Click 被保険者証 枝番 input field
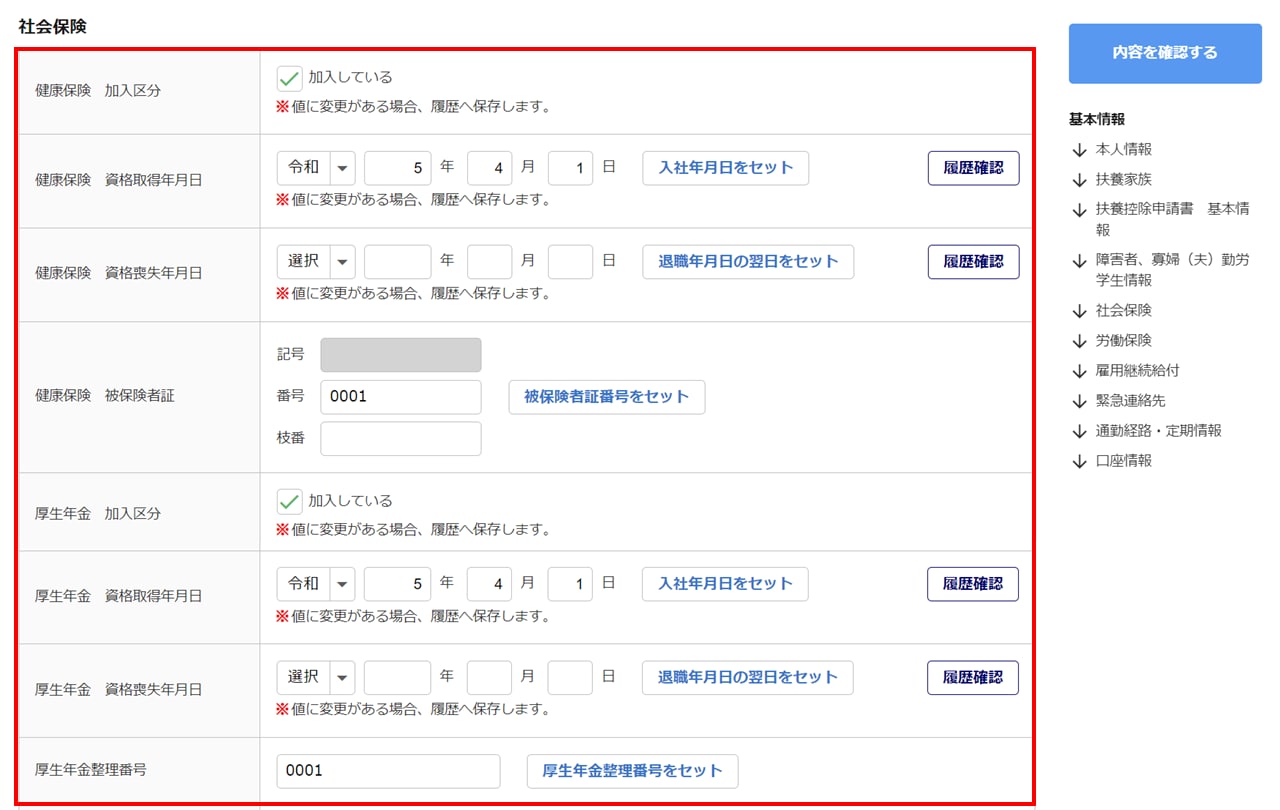This screenshot has width=1280, height=810. click(x=401, y=439)
